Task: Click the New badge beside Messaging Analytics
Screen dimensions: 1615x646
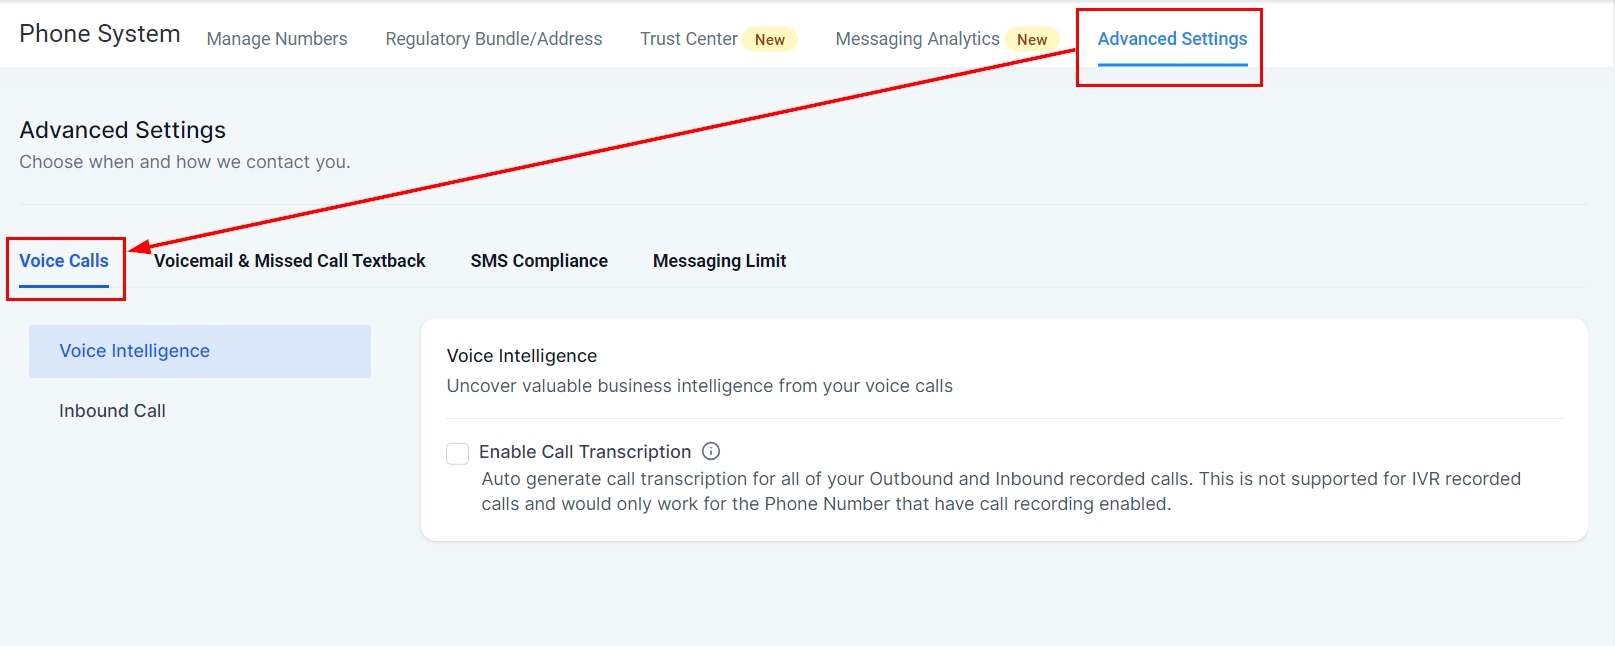Action: tap(1032, 40)
